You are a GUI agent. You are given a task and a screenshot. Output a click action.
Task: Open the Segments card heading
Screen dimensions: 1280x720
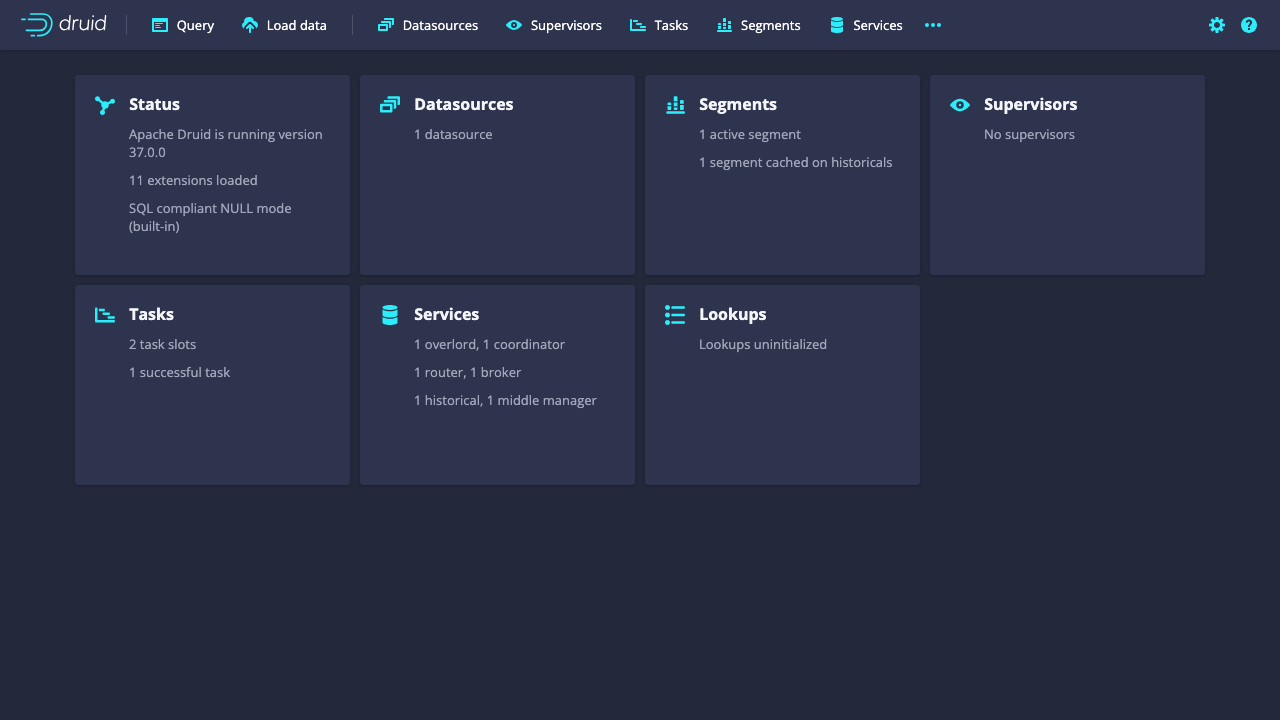click(738, 104)
